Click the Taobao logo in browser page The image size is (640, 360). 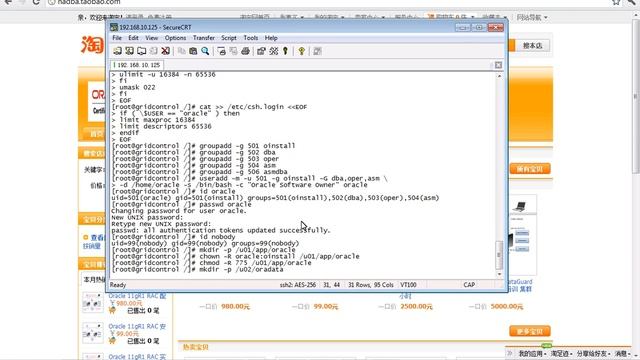pyautogui.click(x=92, y=44)
